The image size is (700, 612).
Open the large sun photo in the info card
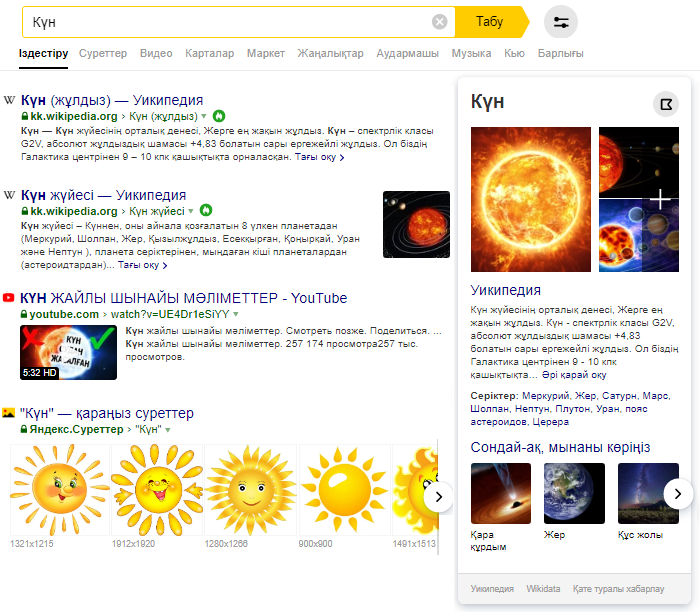point(531,200)
